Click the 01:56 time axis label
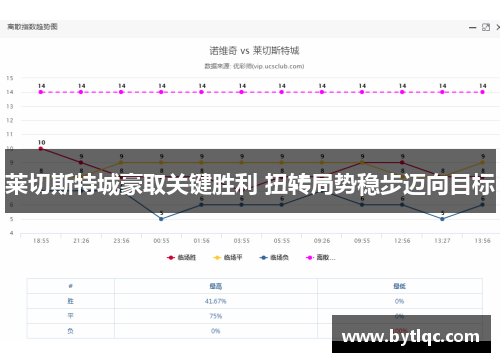 (x=201, y=241)
